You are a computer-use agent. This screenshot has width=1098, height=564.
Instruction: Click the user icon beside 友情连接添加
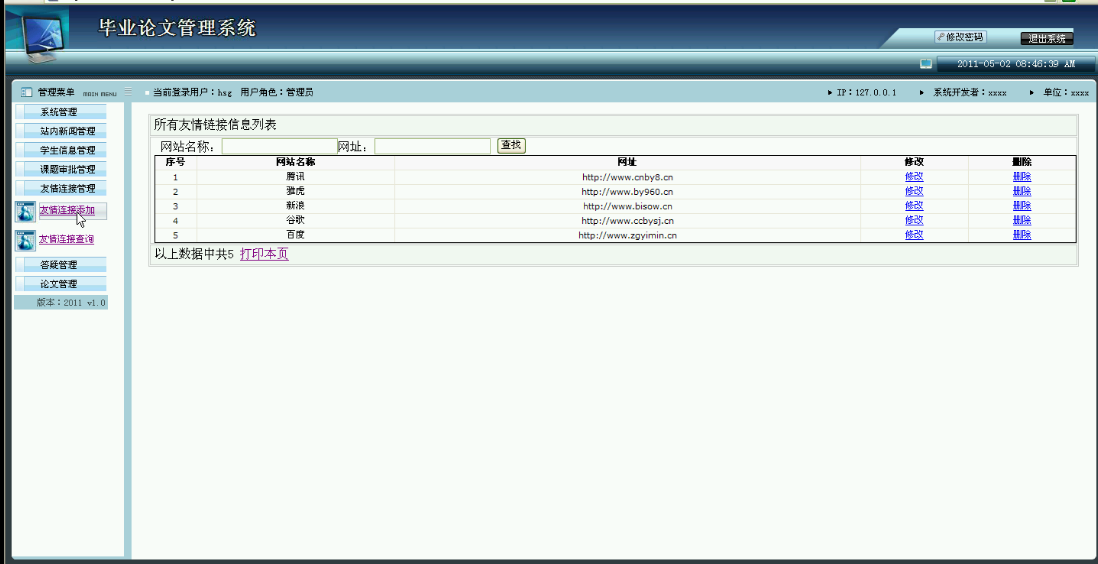pos(25,212)
